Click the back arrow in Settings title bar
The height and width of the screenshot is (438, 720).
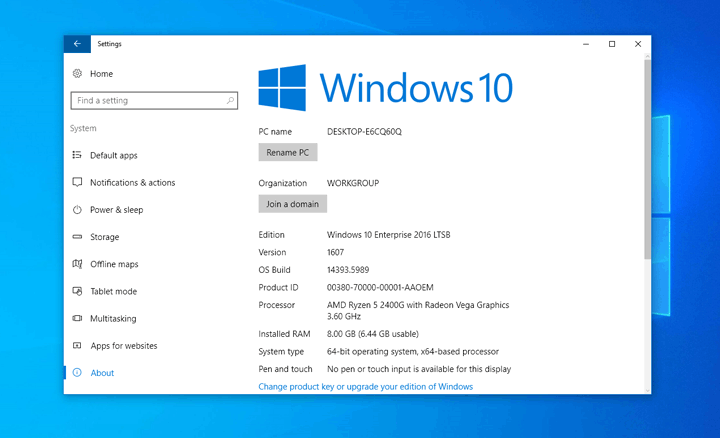(x=77, y=44)
